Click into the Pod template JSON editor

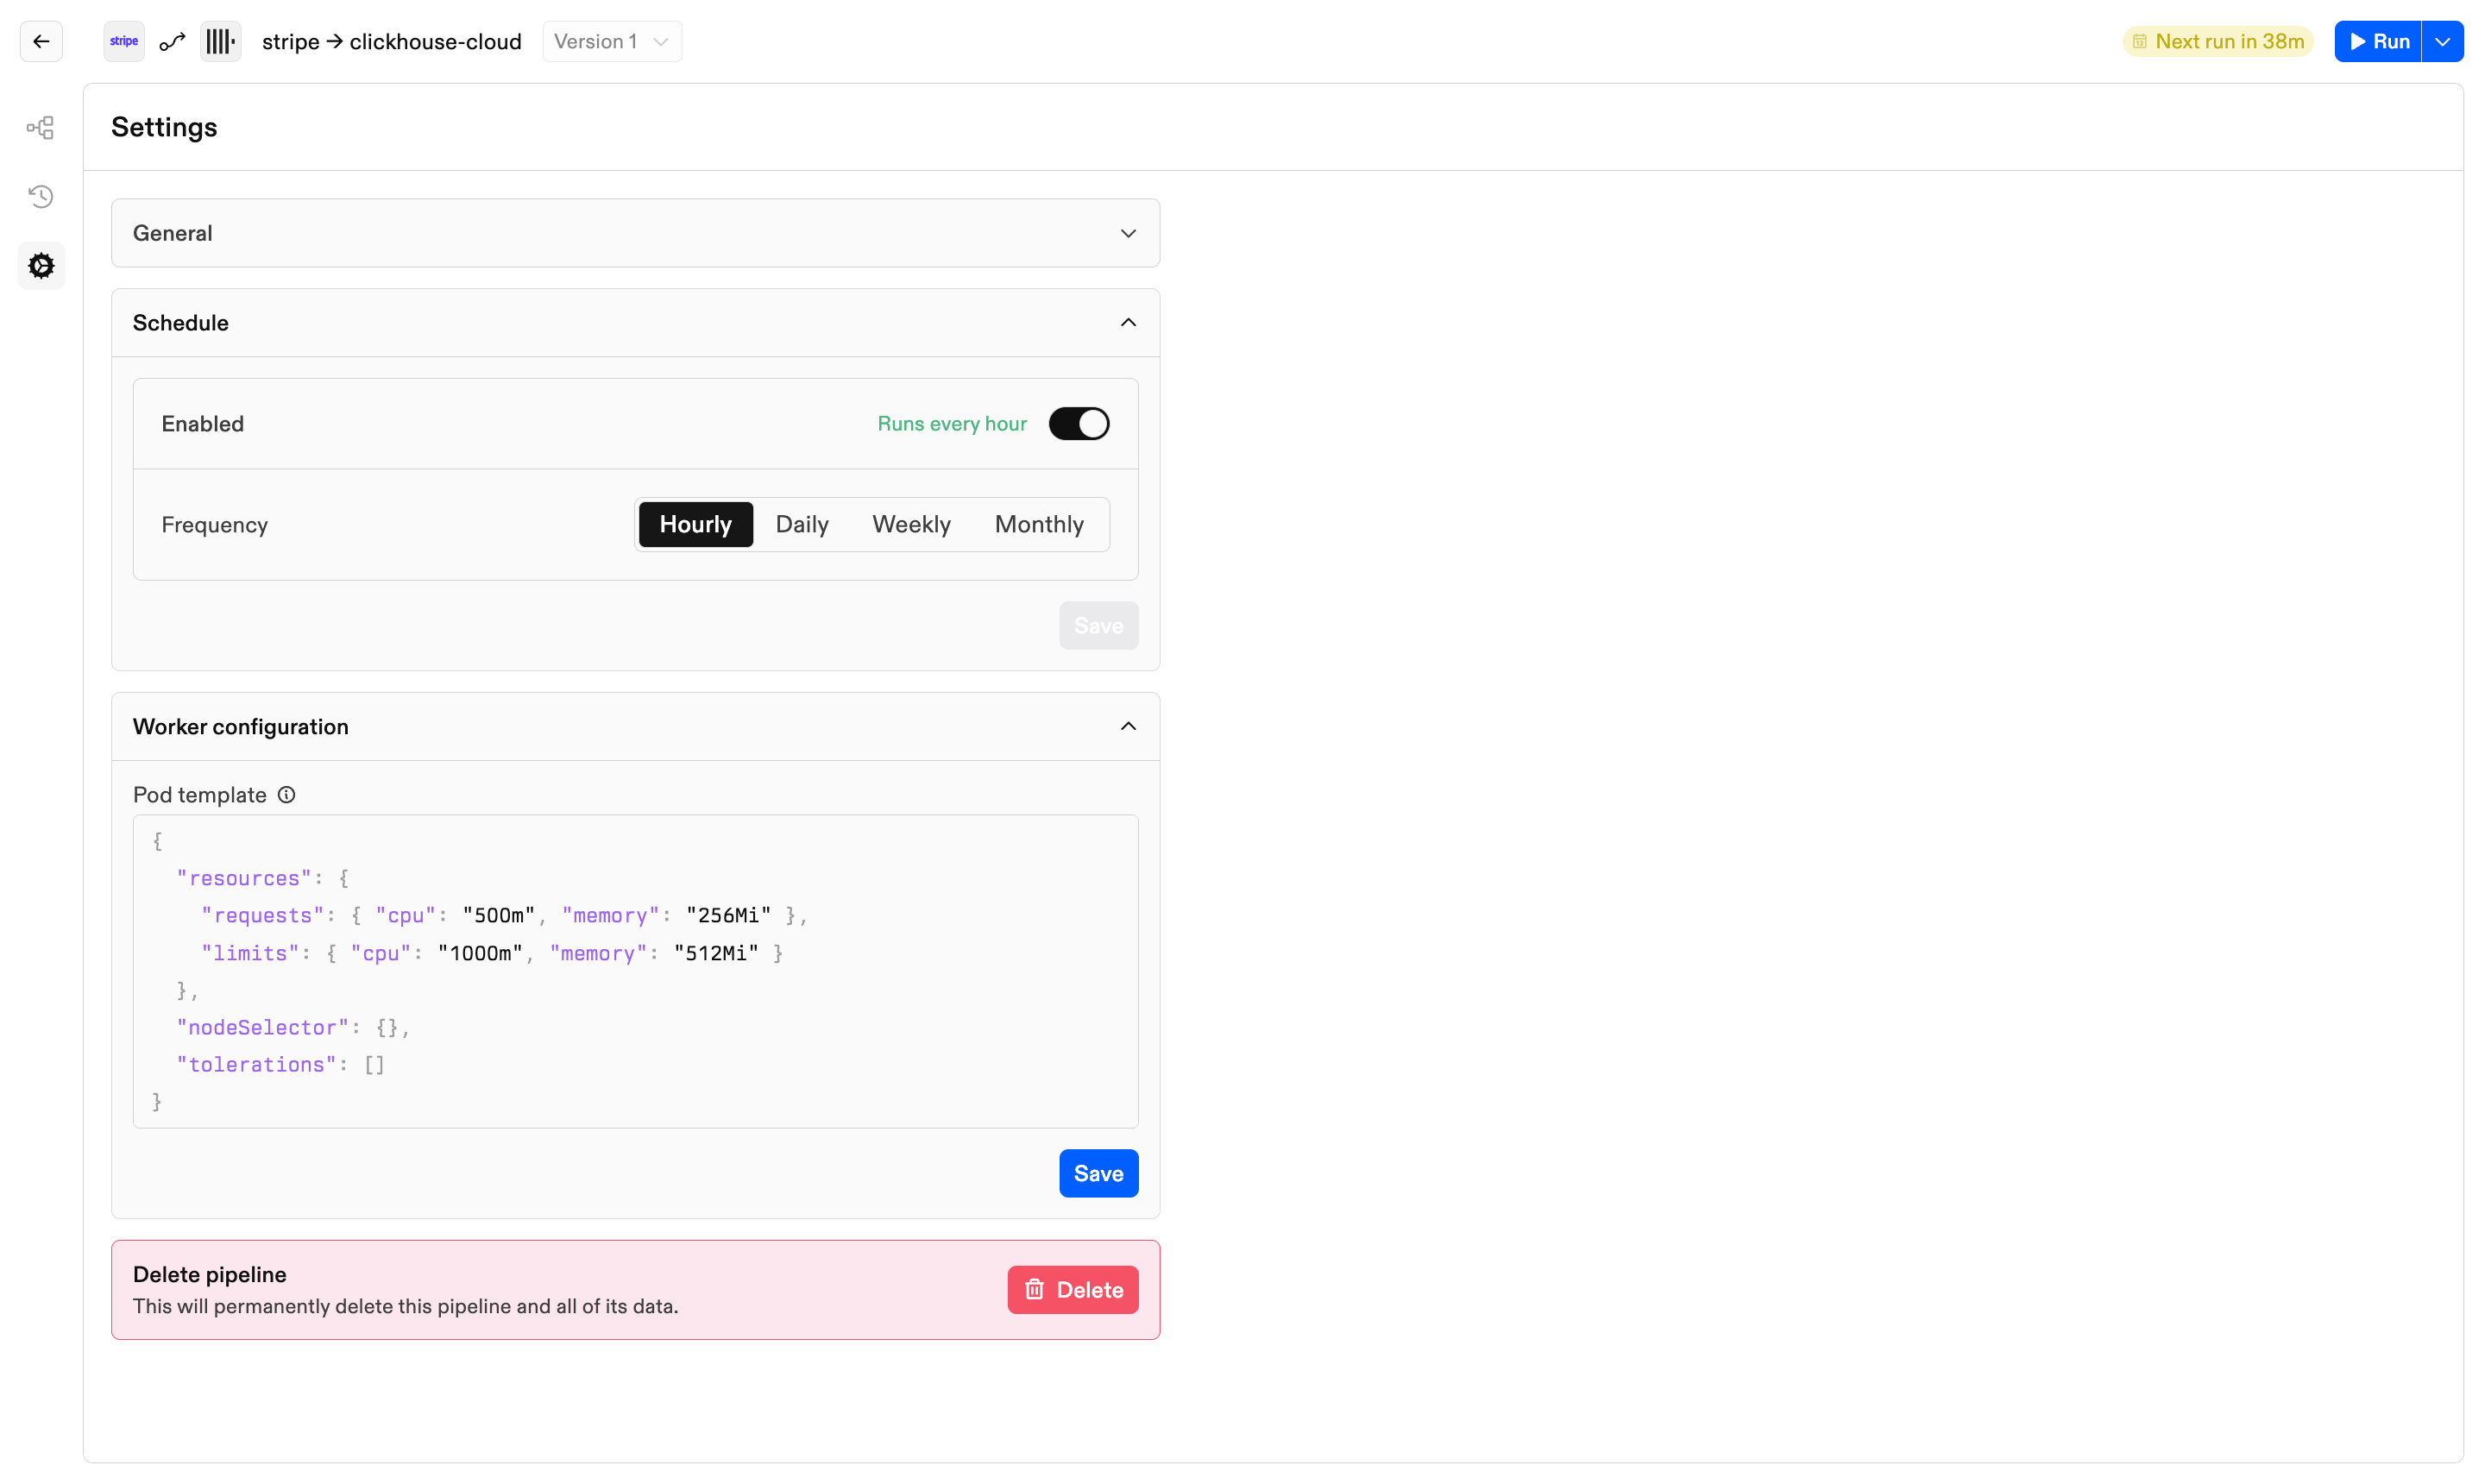coord(635,971)
